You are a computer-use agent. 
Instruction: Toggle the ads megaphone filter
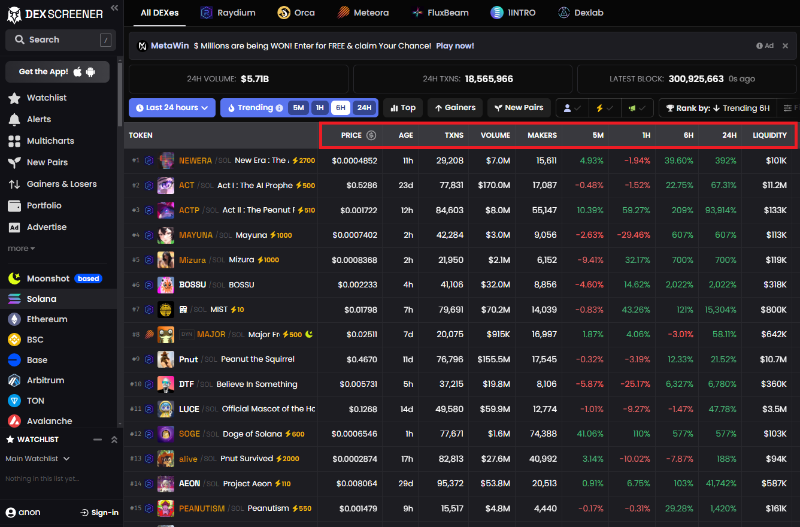637,108
